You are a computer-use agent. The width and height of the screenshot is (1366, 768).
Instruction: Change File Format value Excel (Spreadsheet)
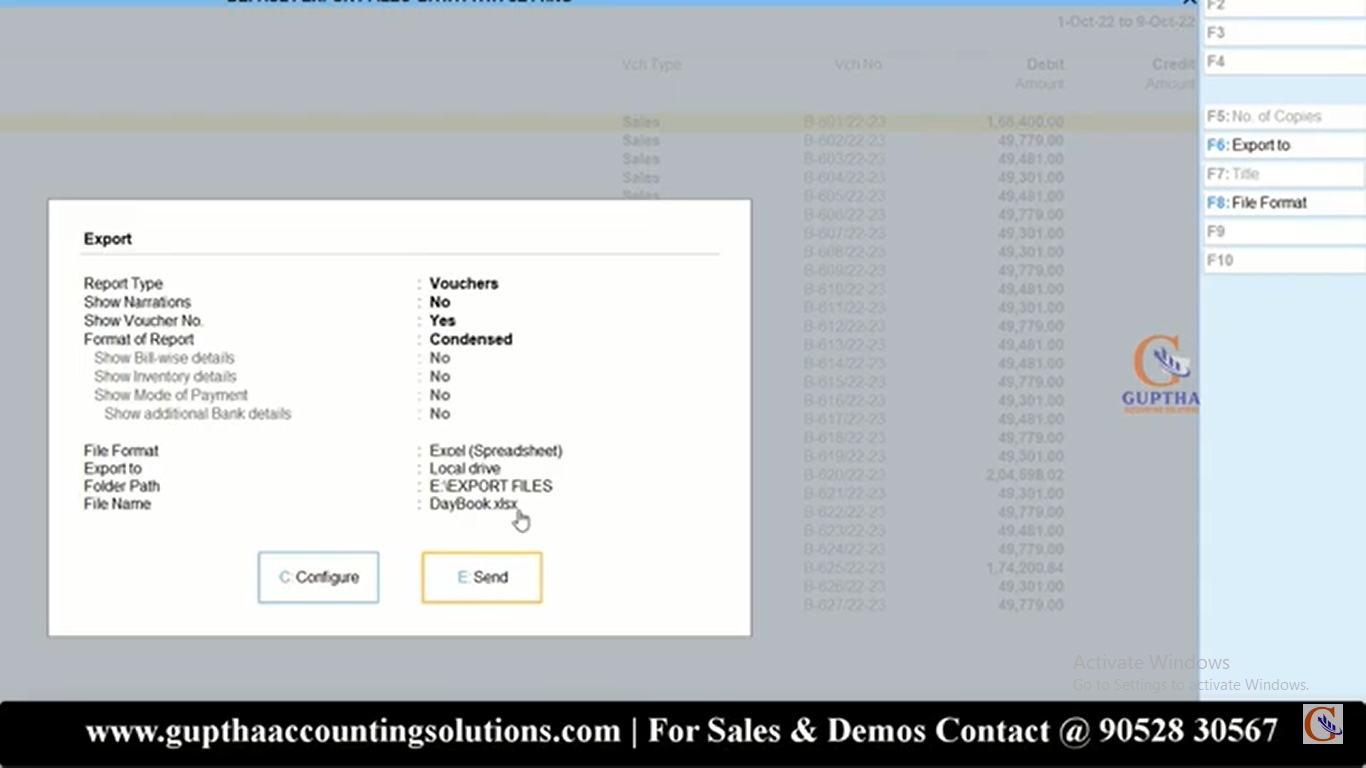click(496, 451)
